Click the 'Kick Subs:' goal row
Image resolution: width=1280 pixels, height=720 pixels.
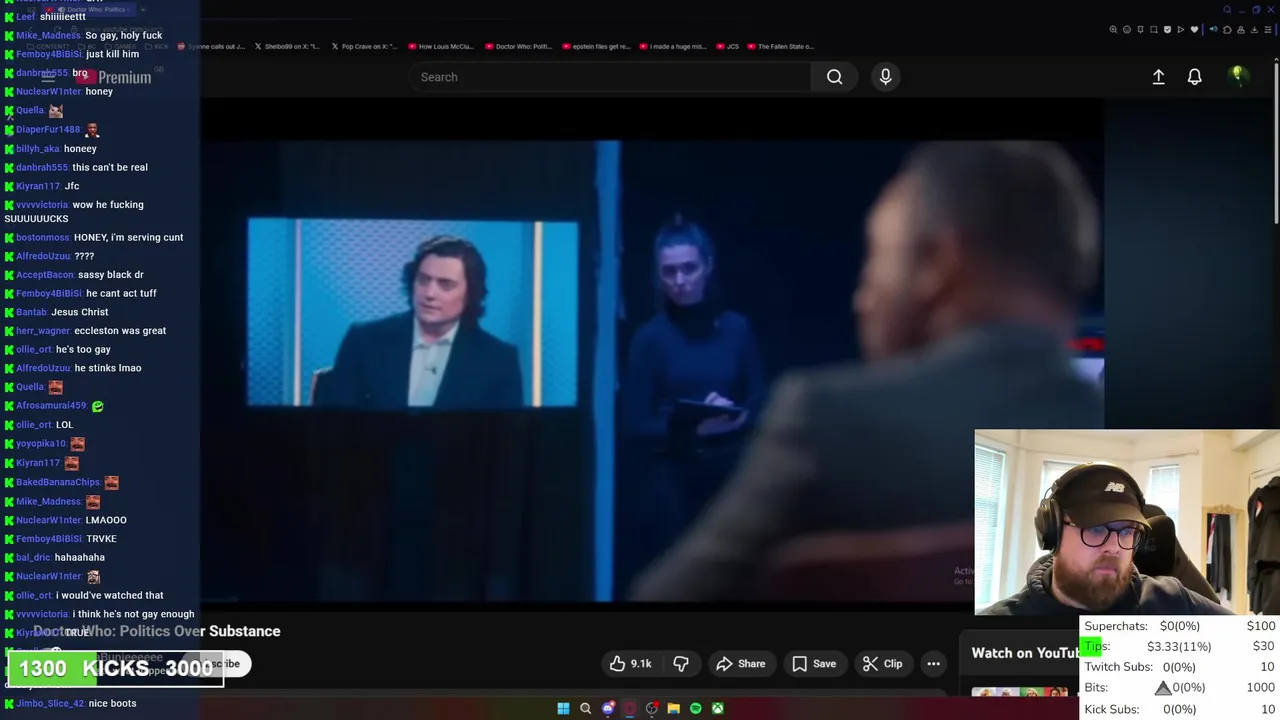pos(1179,709)
